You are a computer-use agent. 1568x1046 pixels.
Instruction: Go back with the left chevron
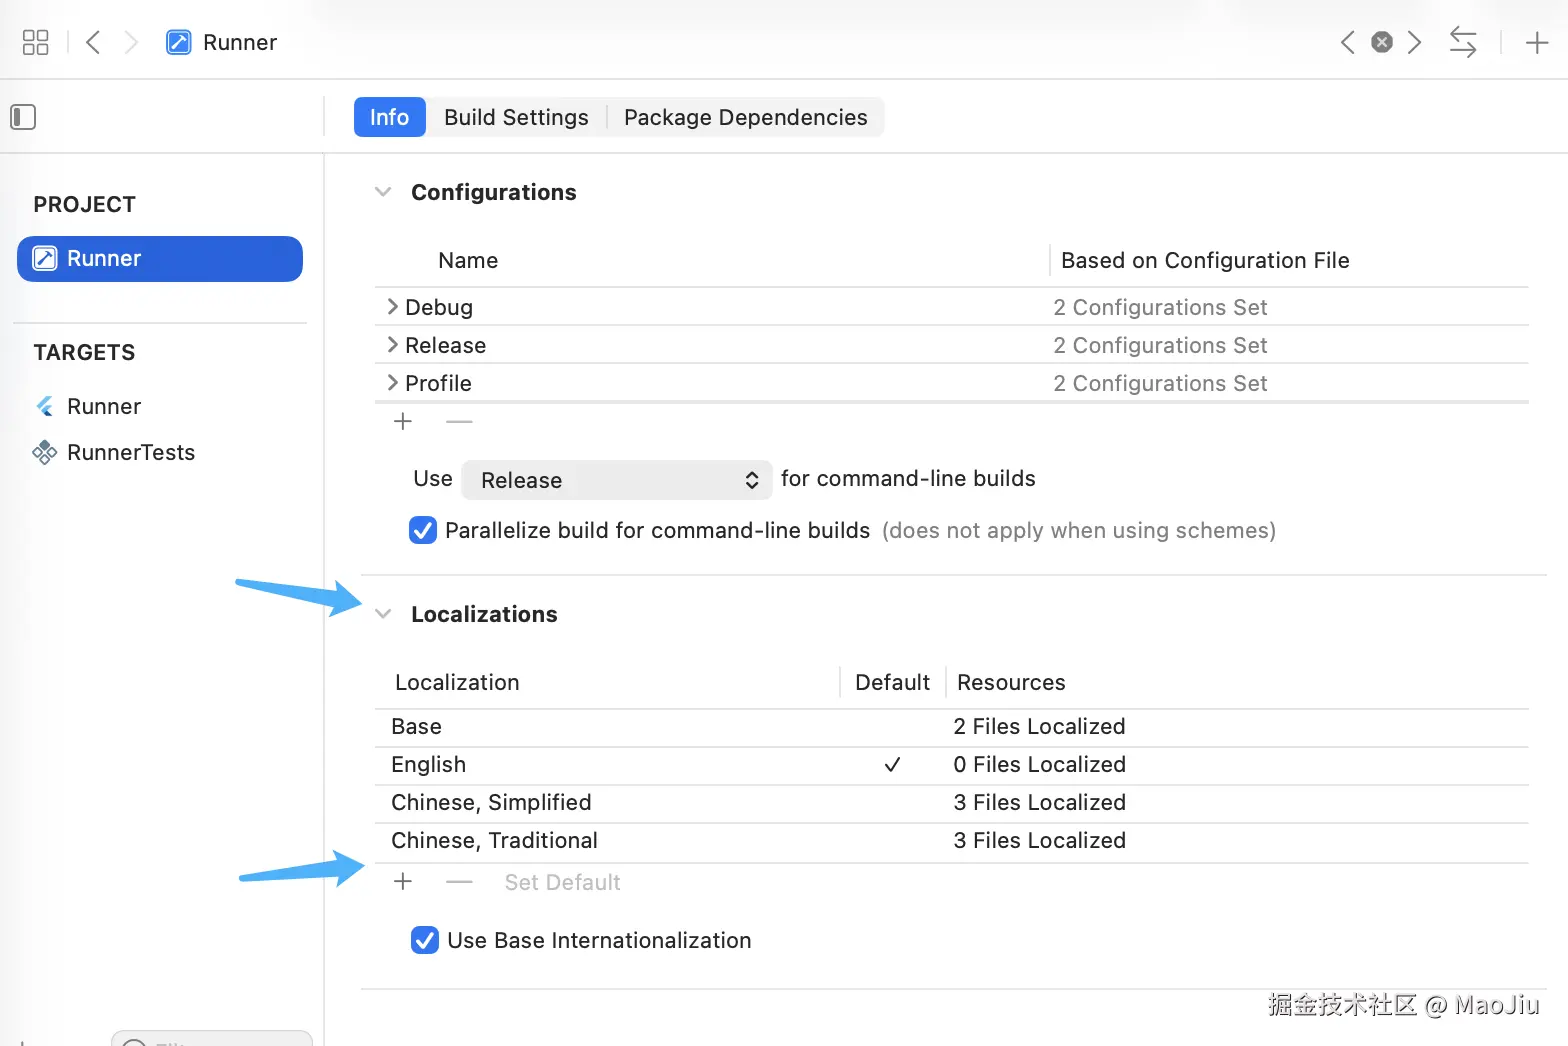93,42
